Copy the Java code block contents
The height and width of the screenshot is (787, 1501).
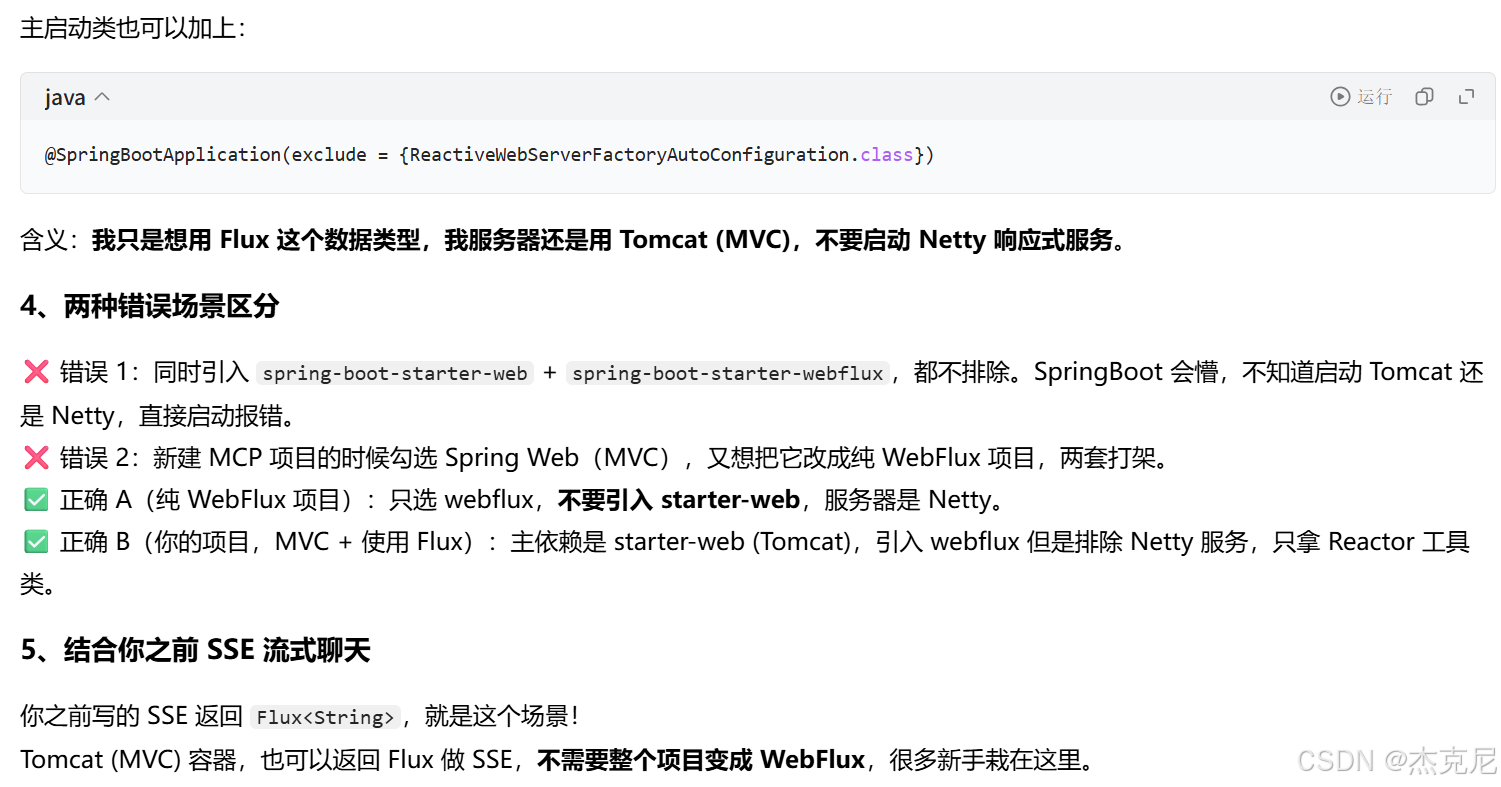[x=1424, y=97]
